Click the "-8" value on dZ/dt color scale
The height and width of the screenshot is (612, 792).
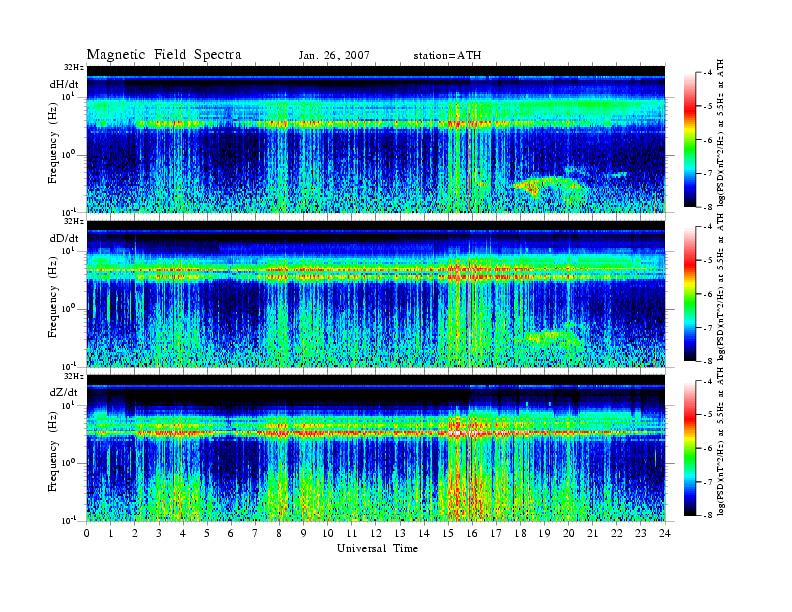click(709, 515)
